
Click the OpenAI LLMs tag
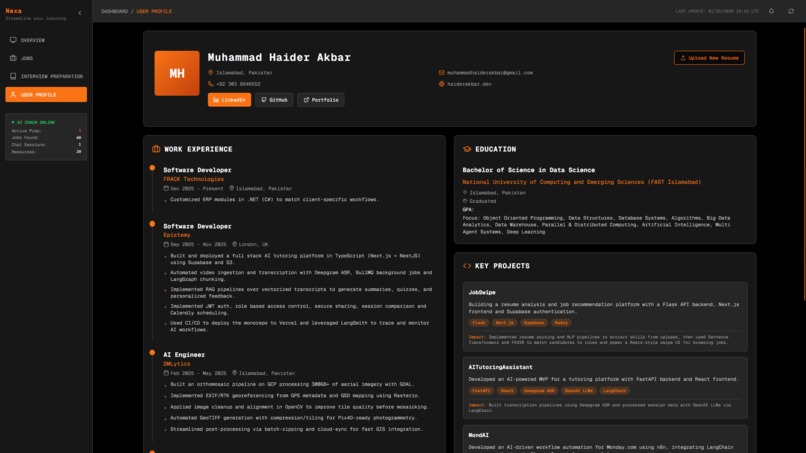(579, 391)
